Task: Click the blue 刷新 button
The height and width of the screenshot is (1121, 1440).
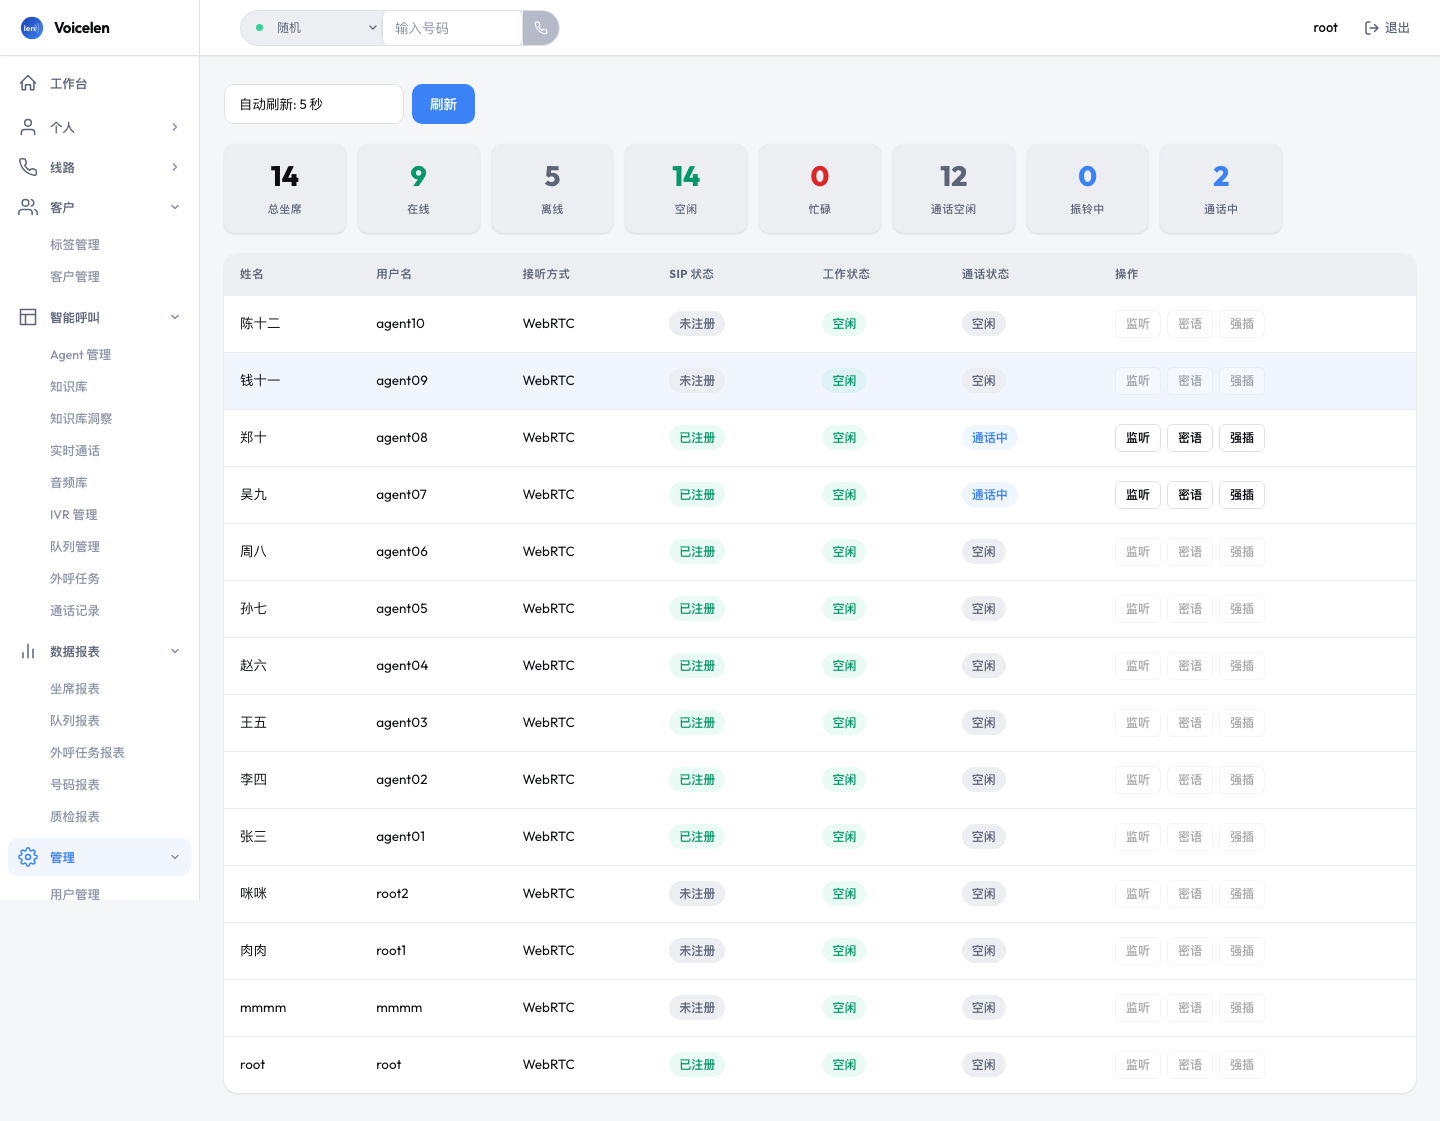Action: point(443,104)
